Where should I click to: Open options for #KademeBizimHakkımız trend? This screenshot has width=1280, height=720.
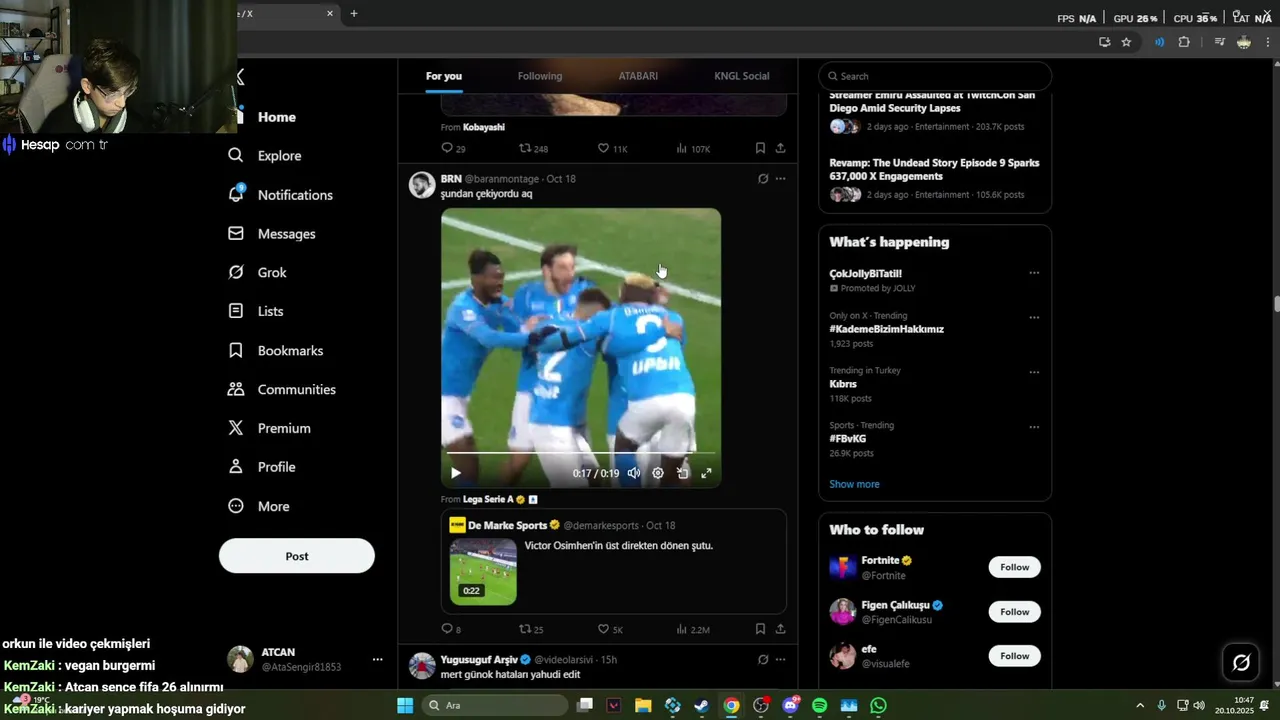[1034, 318]
